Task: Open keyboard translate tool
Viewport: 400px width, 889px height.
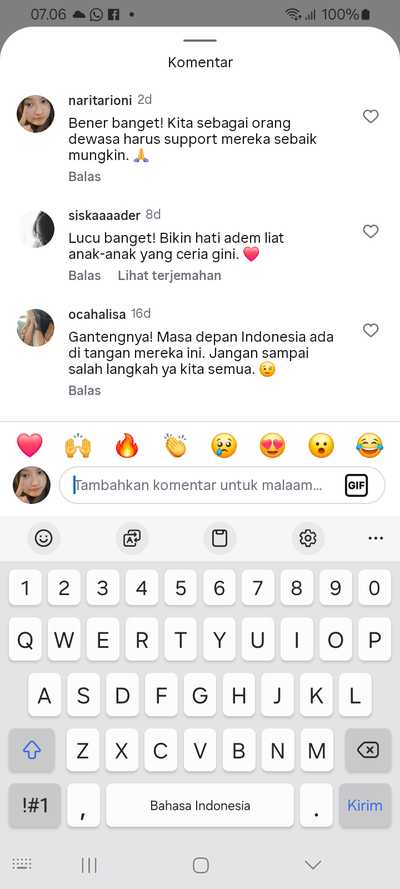Action: pyautogui.click(x=132, y=538)
